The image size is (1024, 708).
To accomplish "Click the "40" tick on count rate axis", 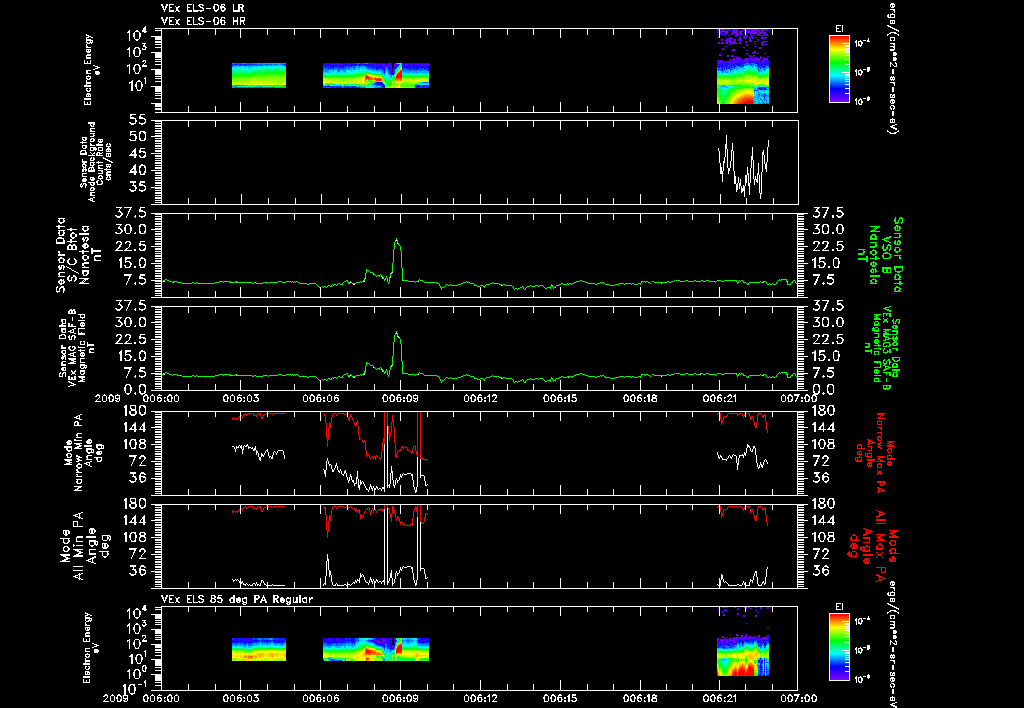I will [x=138, y=170].
